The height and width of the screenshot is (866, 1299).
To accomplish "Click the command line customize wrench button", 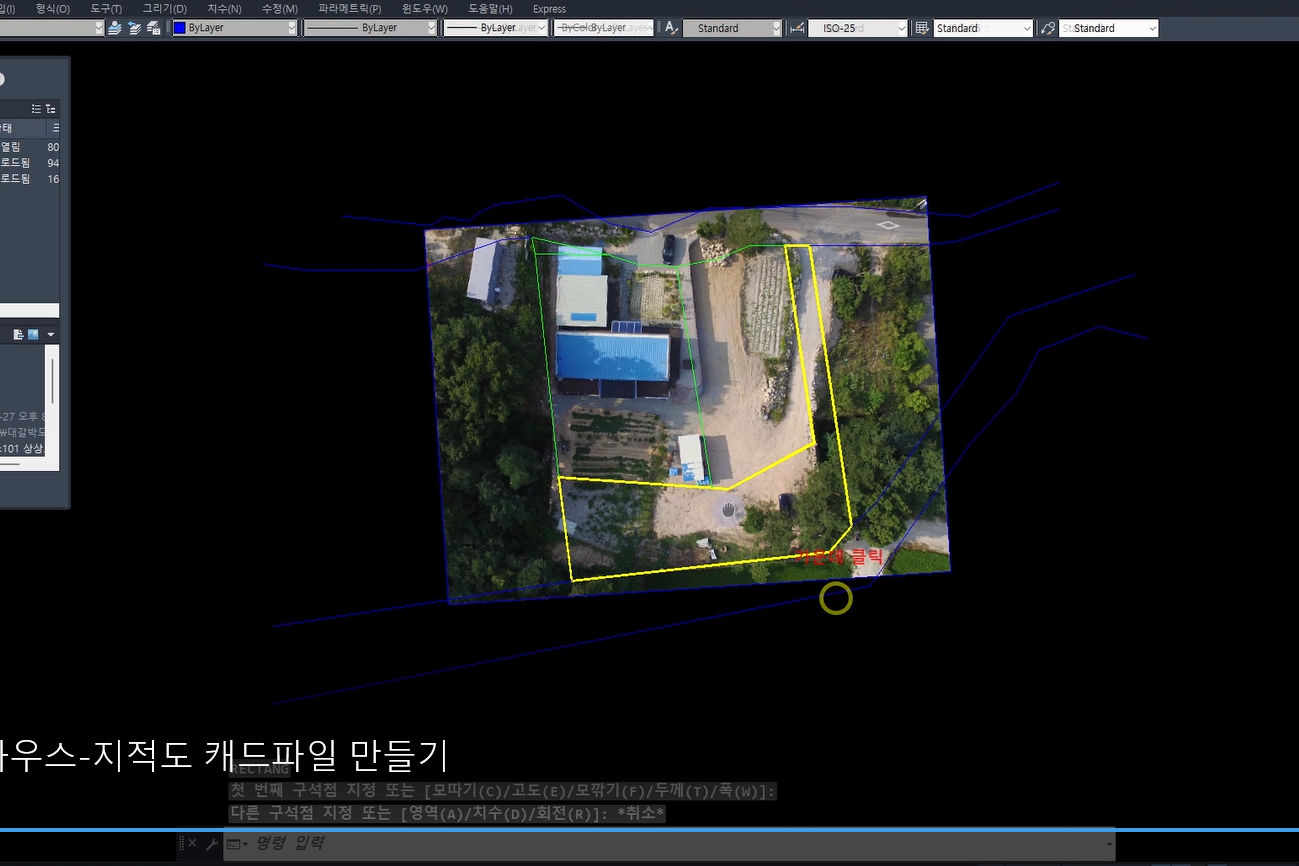I will point(211,843).
